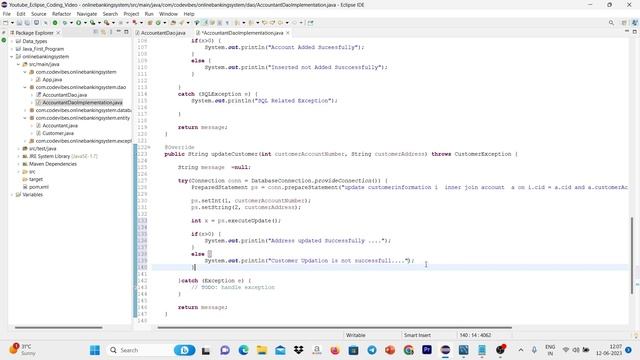Select the Variables project

coord(32,195)
